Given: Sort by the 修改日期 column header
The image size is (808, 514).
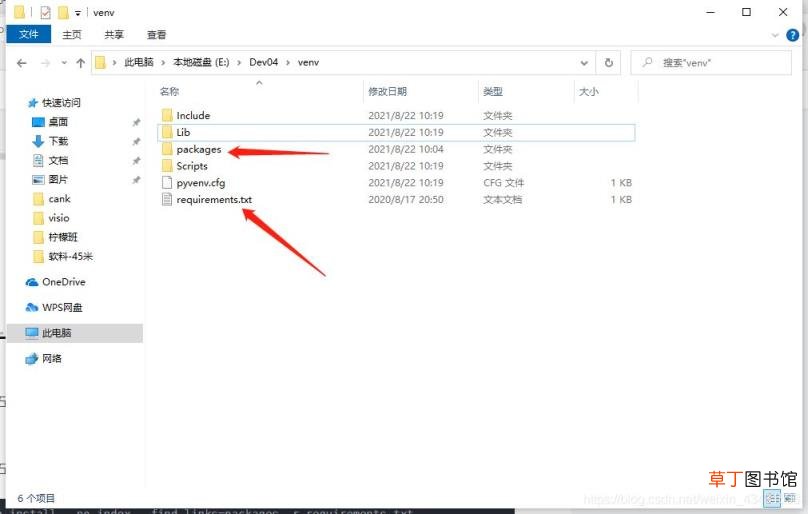Looking at the screenshot, I should coord(388,91).
